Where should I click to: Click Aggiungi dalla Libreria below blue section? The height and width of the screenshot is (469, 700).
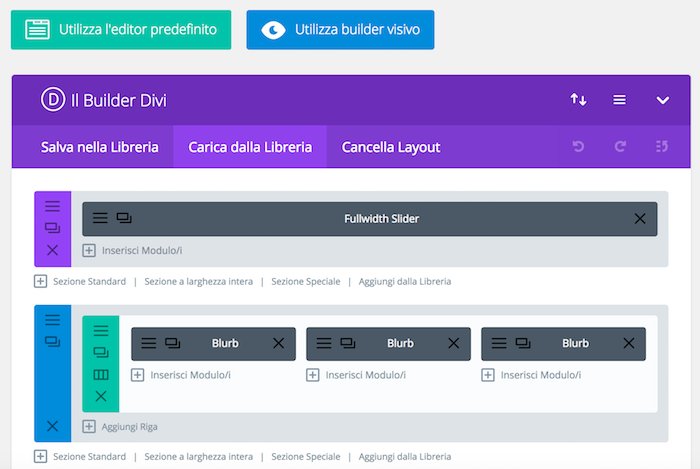point(404,457)
